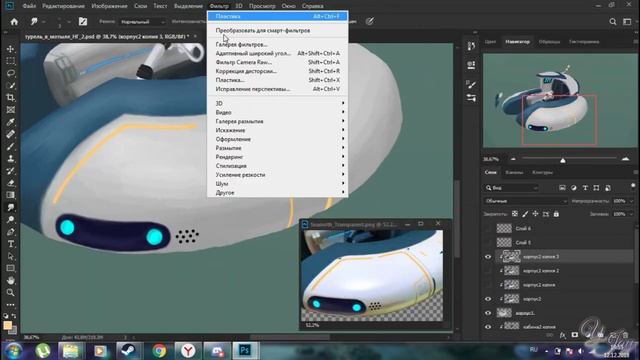This screenshot has height=360, width=640.
Task: Select the Healing Brush tool
Action: (11, 134)
